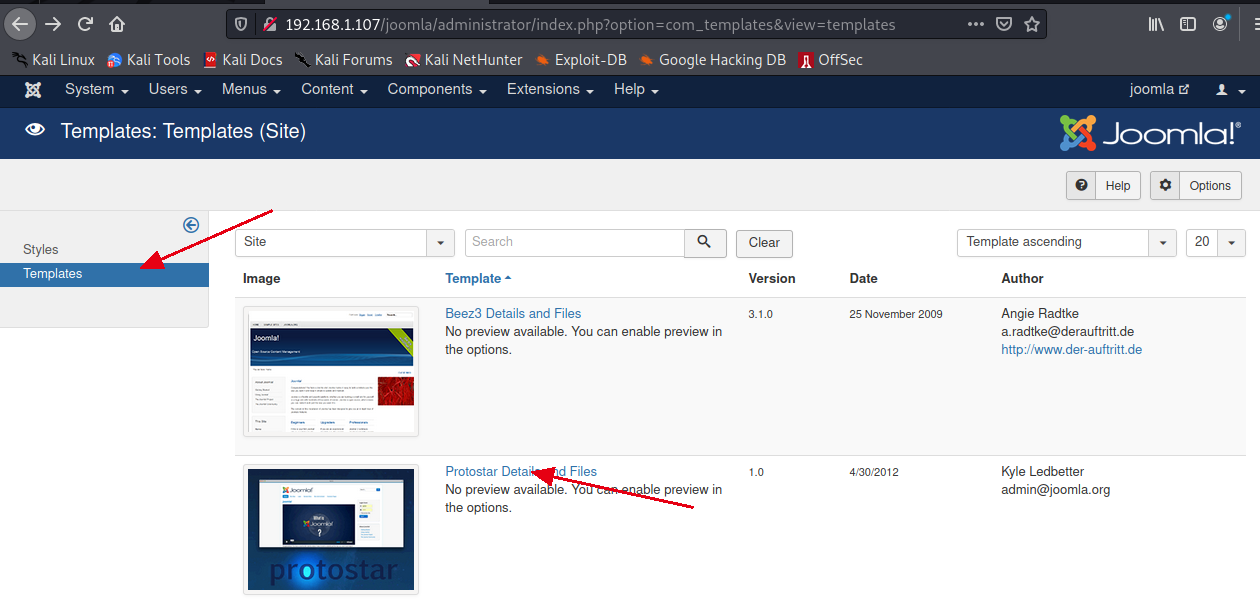Click the question mark Help icon
This screenshot has height=602, width=1260.
[1081, 185]
